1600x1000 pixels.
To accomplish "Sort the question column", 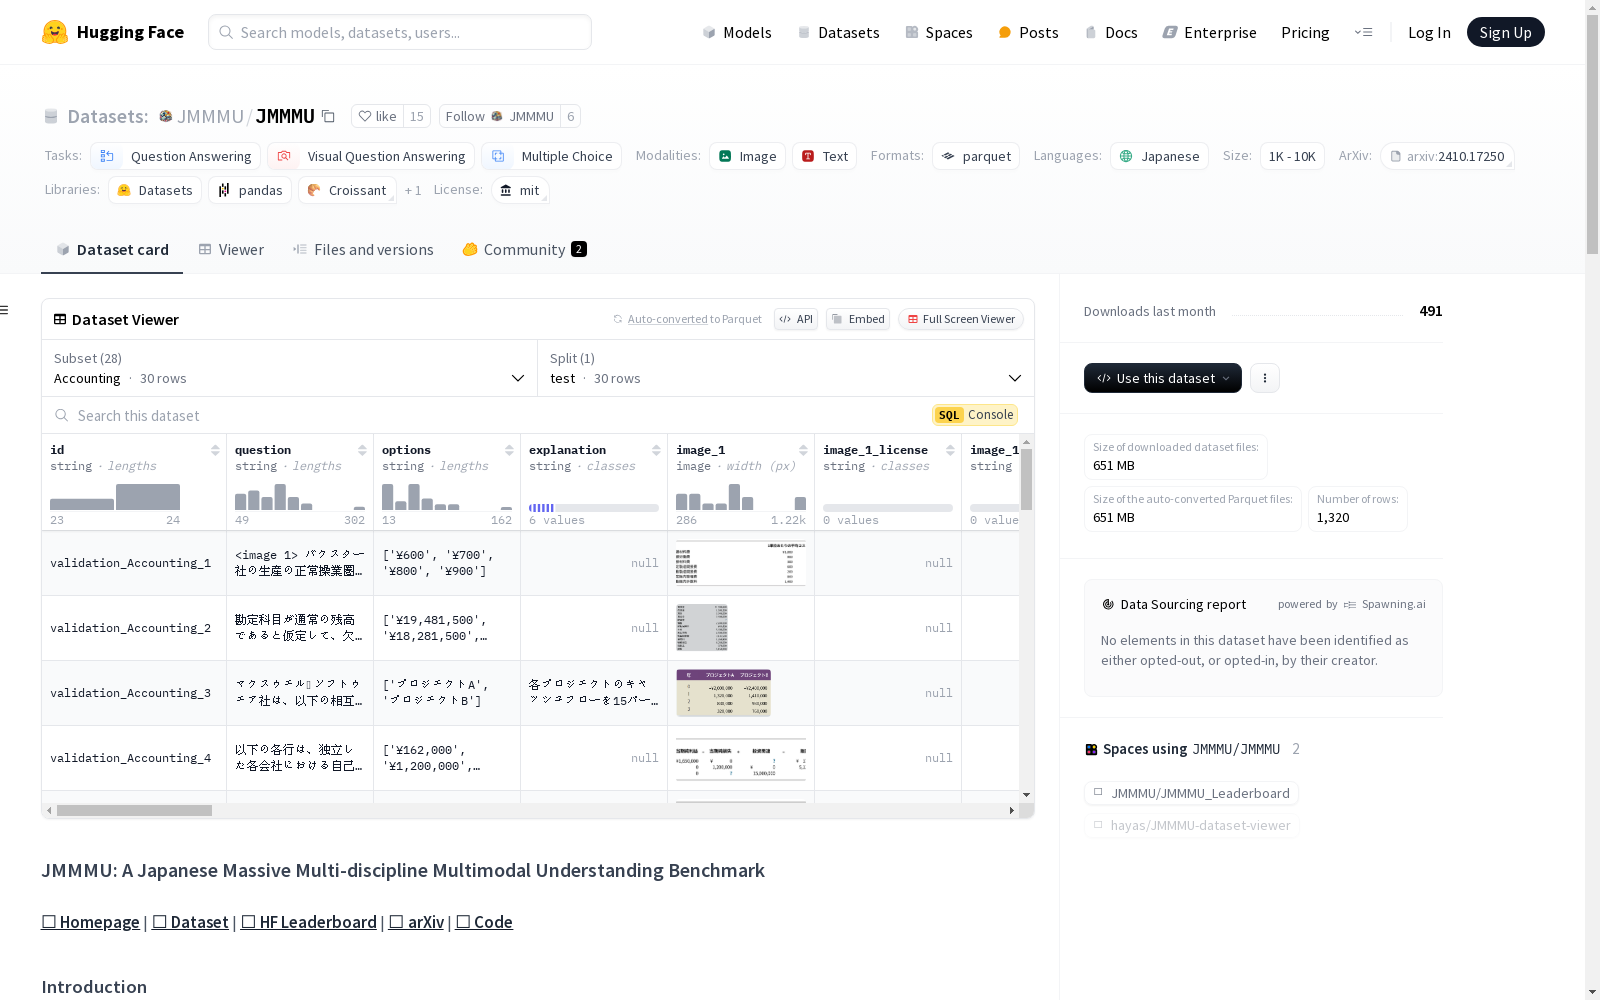I will (x=362, y=450).
